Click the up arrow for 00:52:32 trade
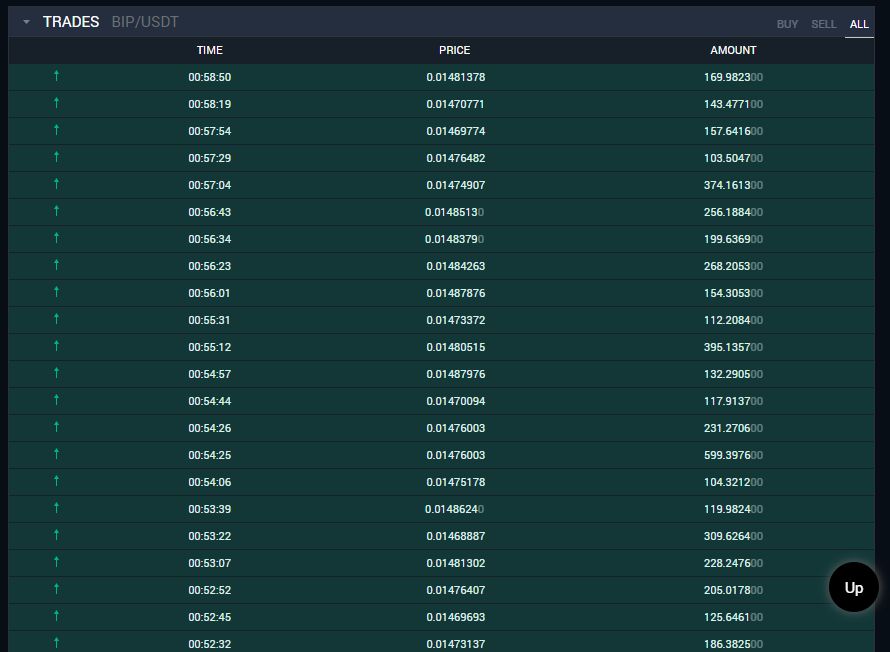 [56, 643]
